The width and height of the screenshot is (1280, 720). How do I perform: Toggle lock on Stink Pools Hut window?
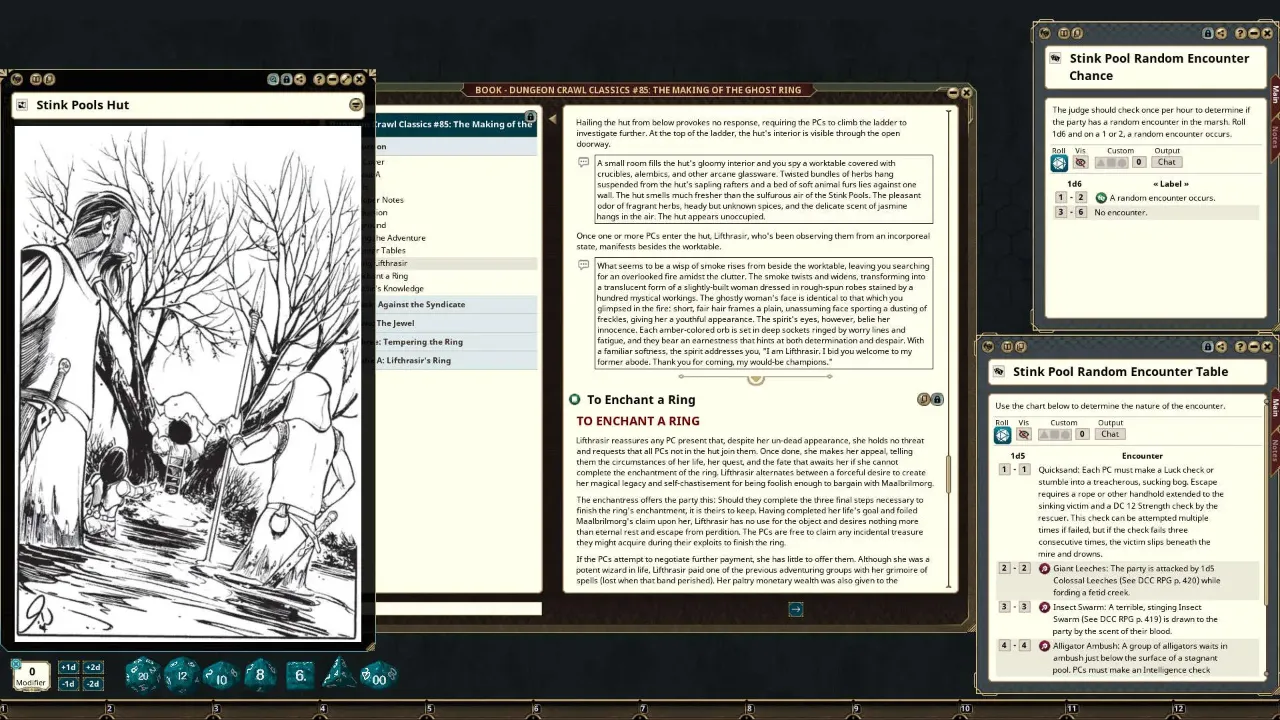[286, 79]
